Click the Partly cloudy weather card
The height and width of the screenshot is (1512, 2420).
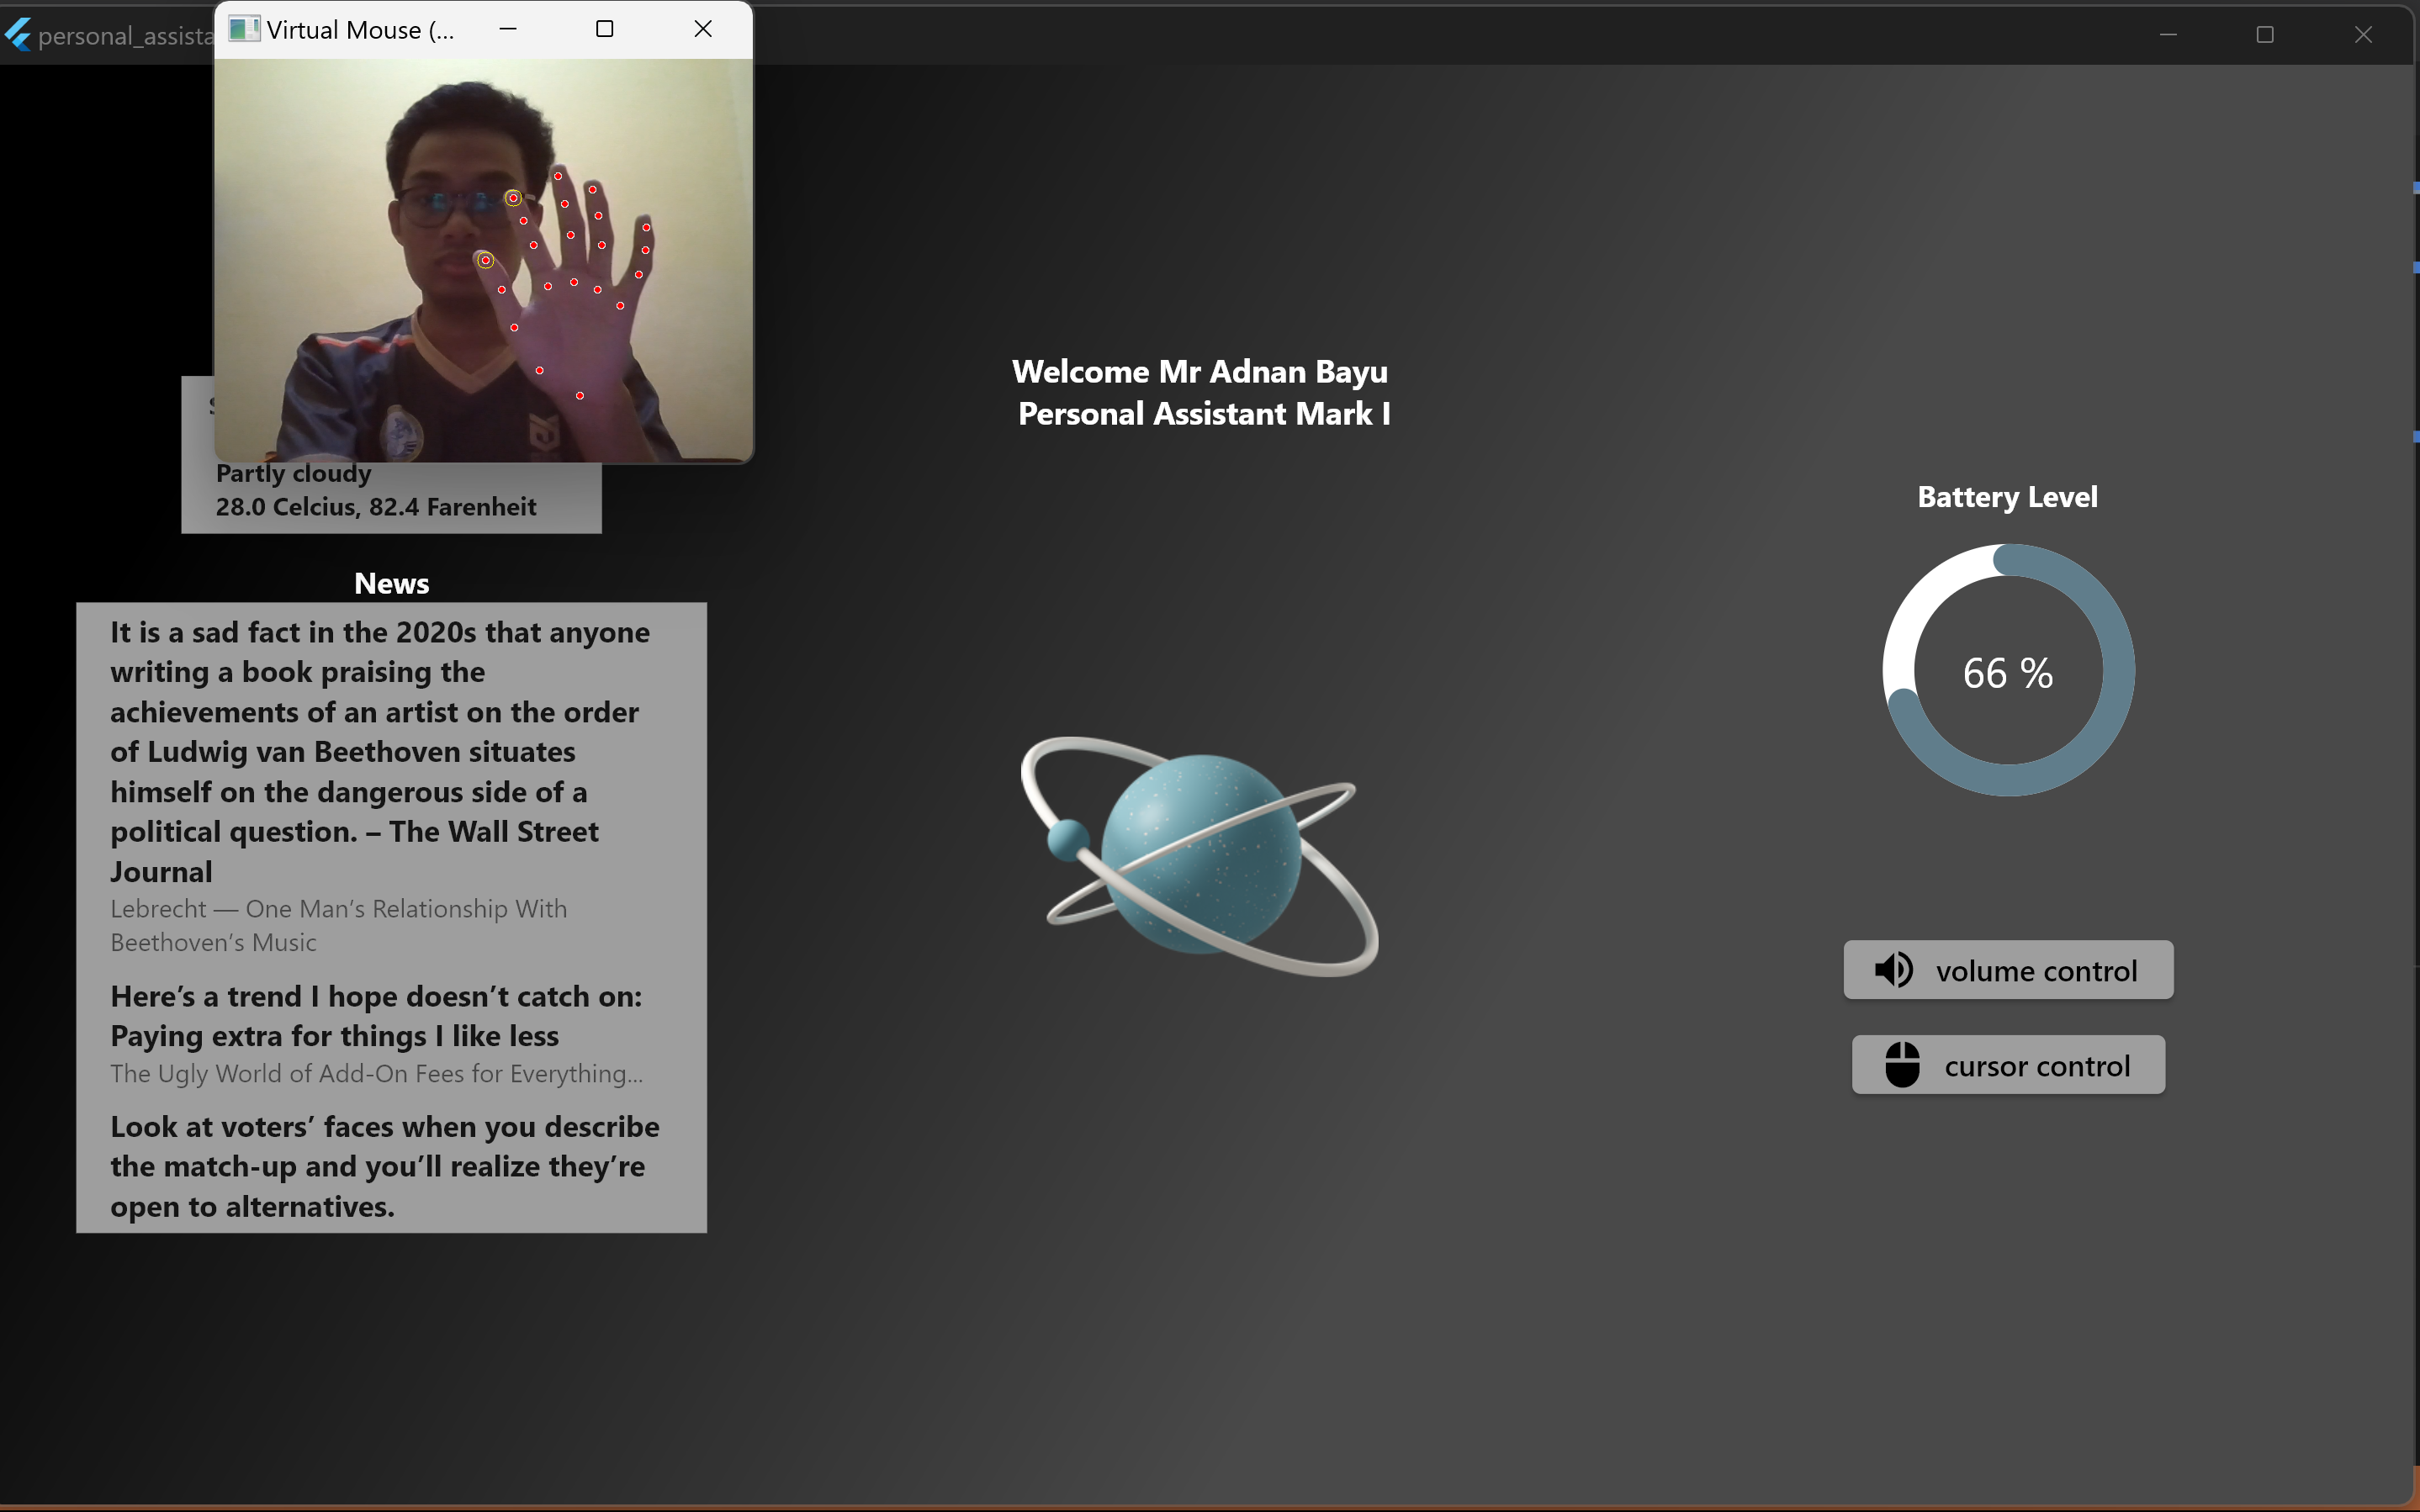[x=390, y=490]
